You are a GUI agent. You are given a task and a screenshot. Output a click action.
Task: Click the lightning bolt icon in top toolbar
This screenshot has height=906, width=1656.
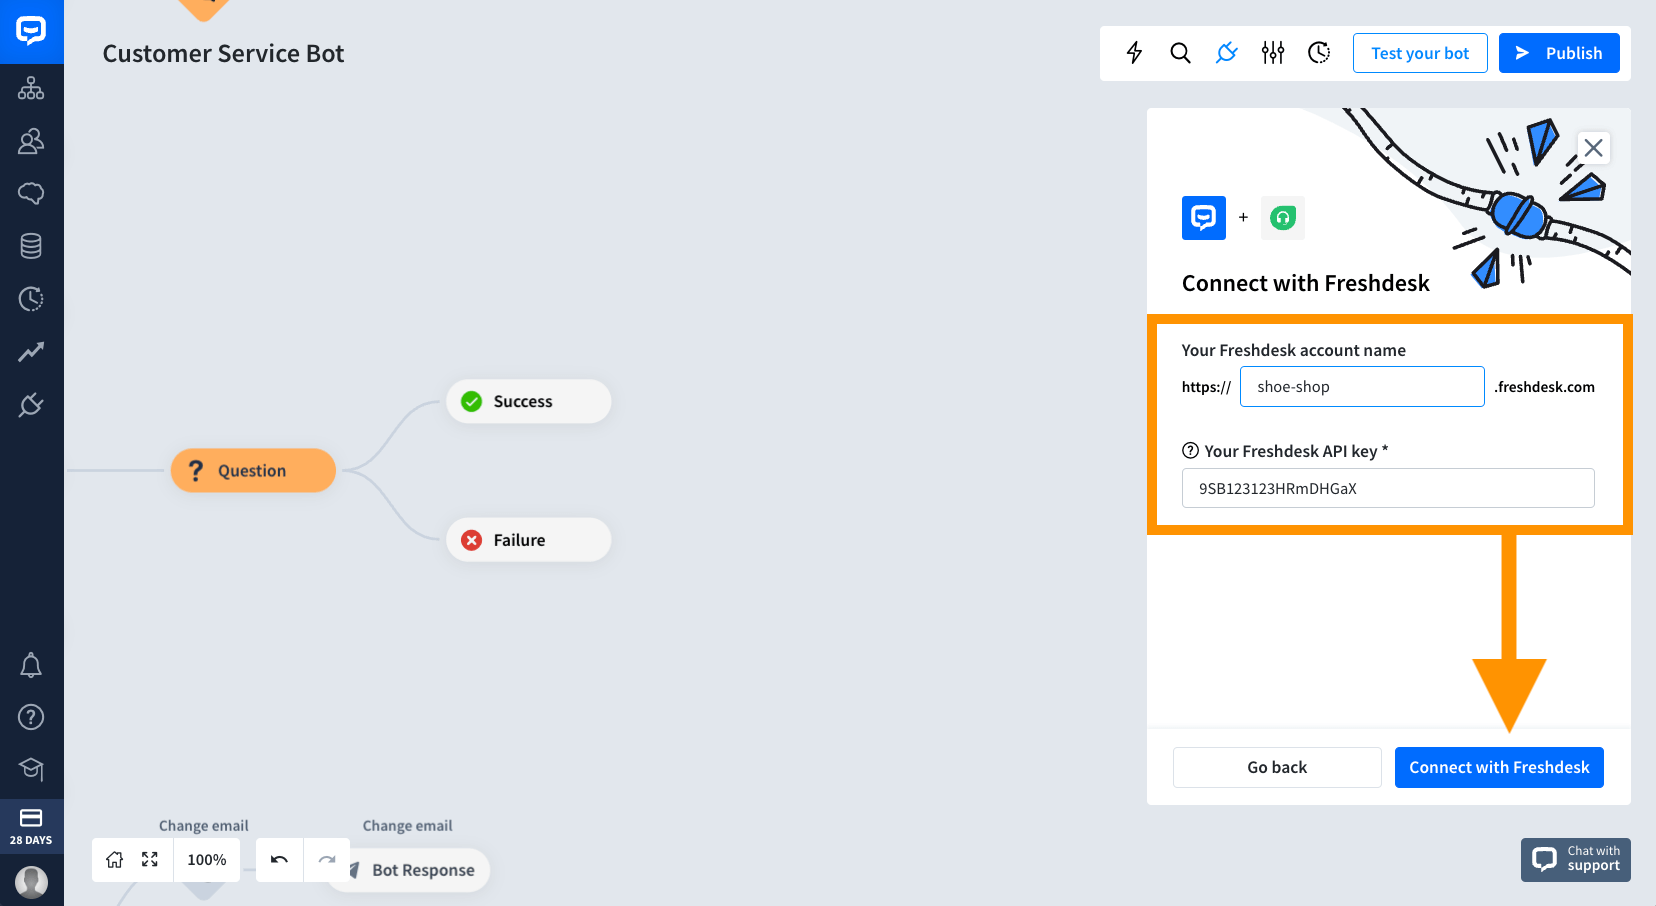point(1134,53)
